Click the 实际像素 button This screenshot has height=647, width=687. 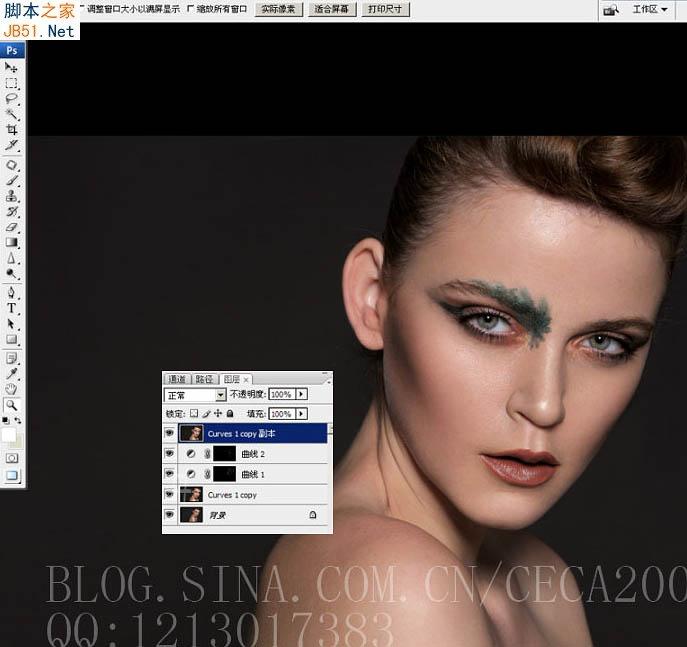(x=278, y=9)
